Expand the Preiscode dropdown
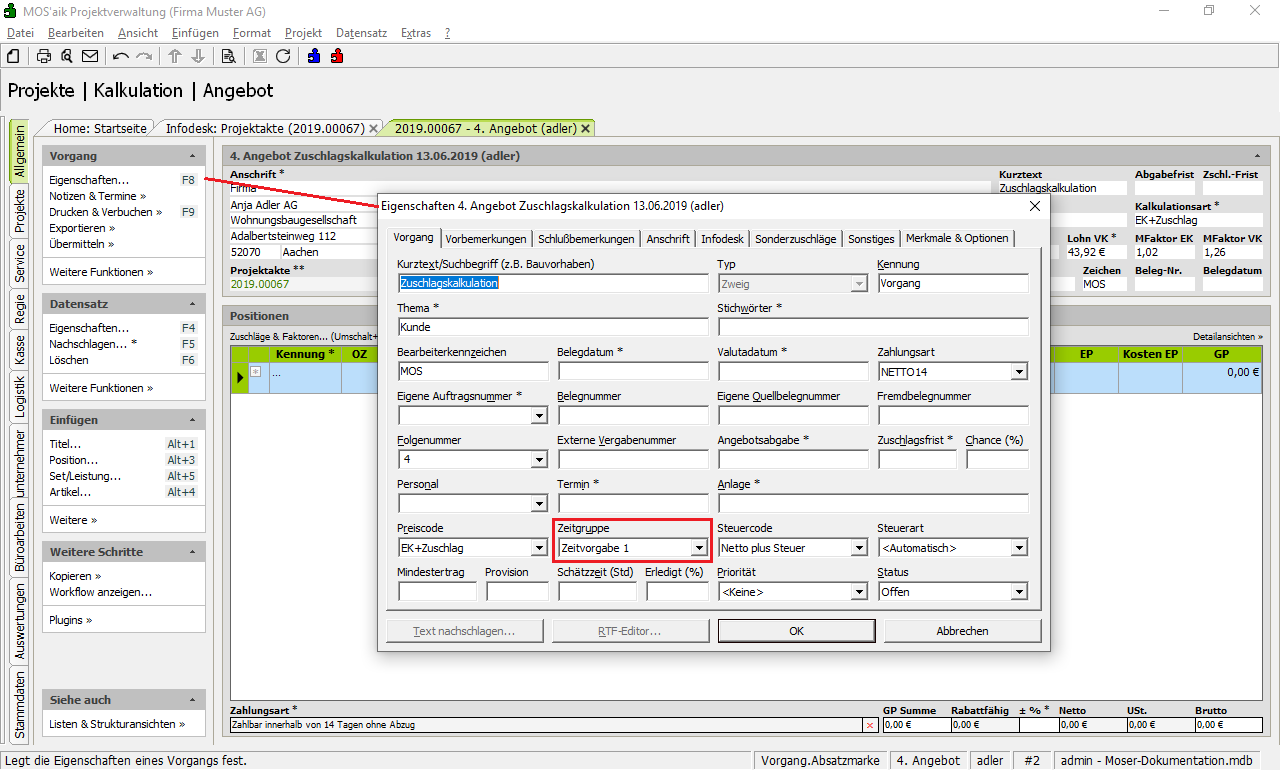The image size is (1280, 770). pos(539,548)
